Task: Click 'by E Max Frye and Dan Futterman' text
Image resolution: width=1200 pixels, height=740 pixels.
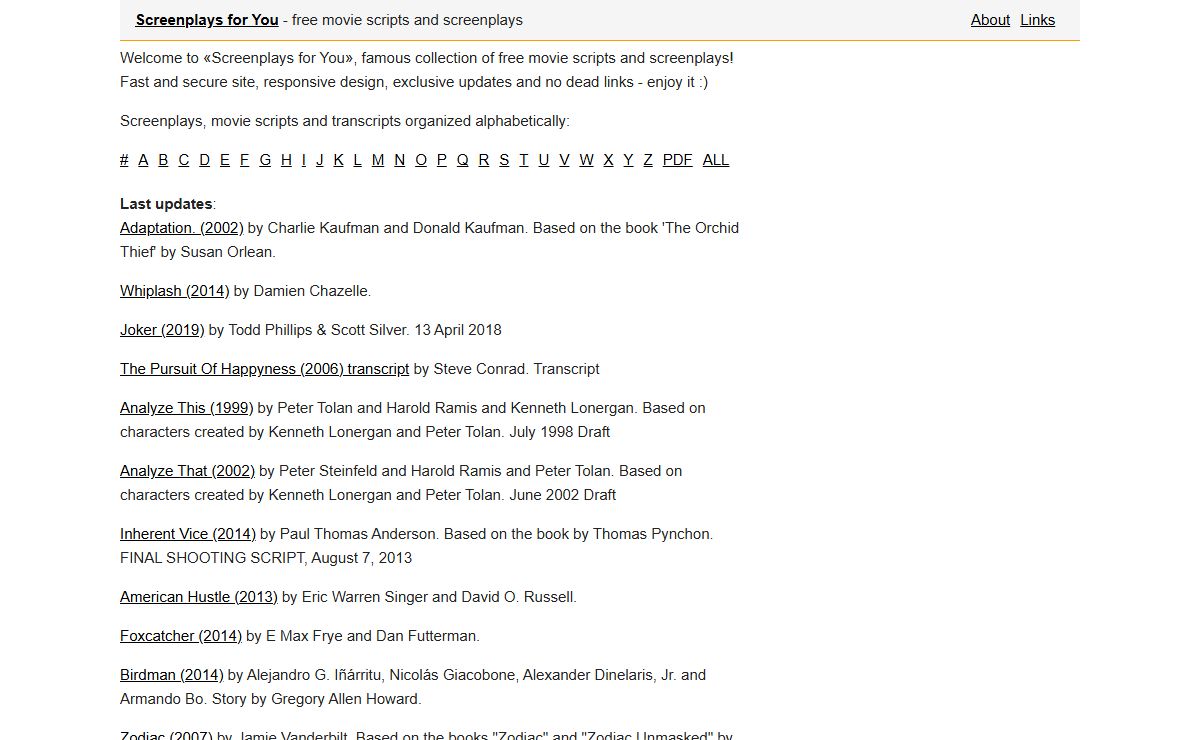Action: [363, 636]
